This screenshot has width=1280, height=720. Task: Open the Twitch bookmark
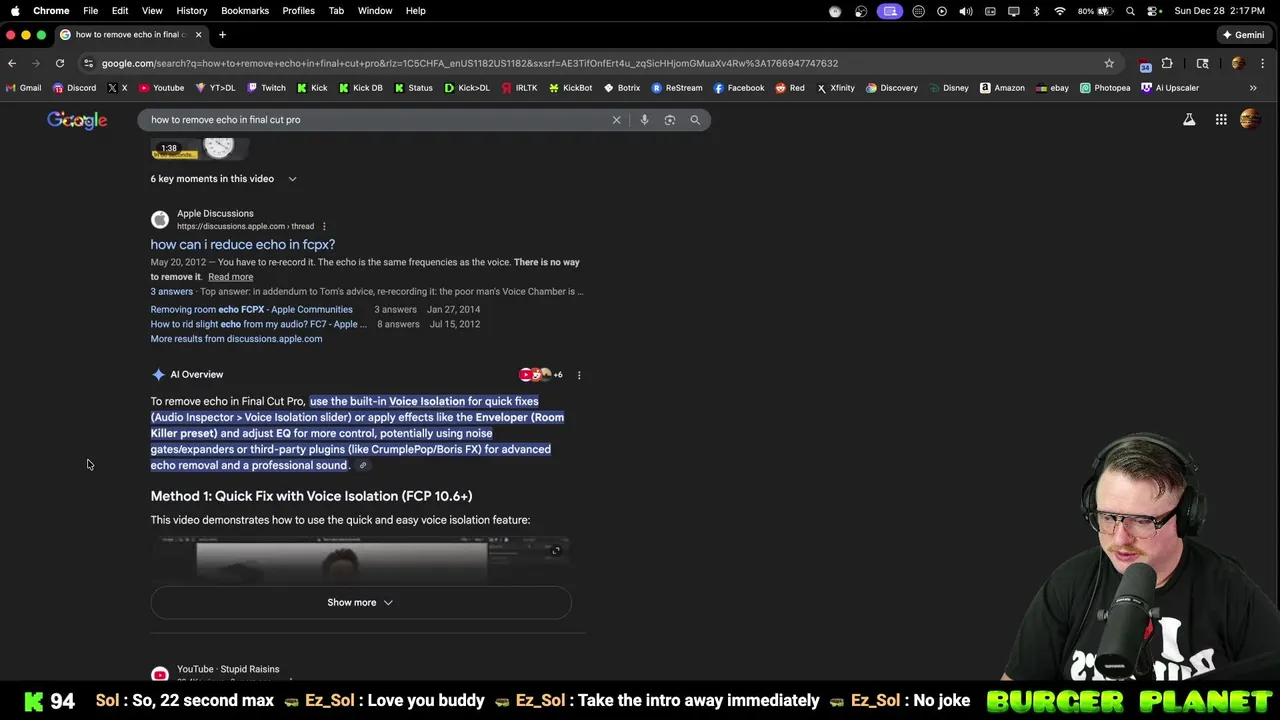tap(266, 88)
